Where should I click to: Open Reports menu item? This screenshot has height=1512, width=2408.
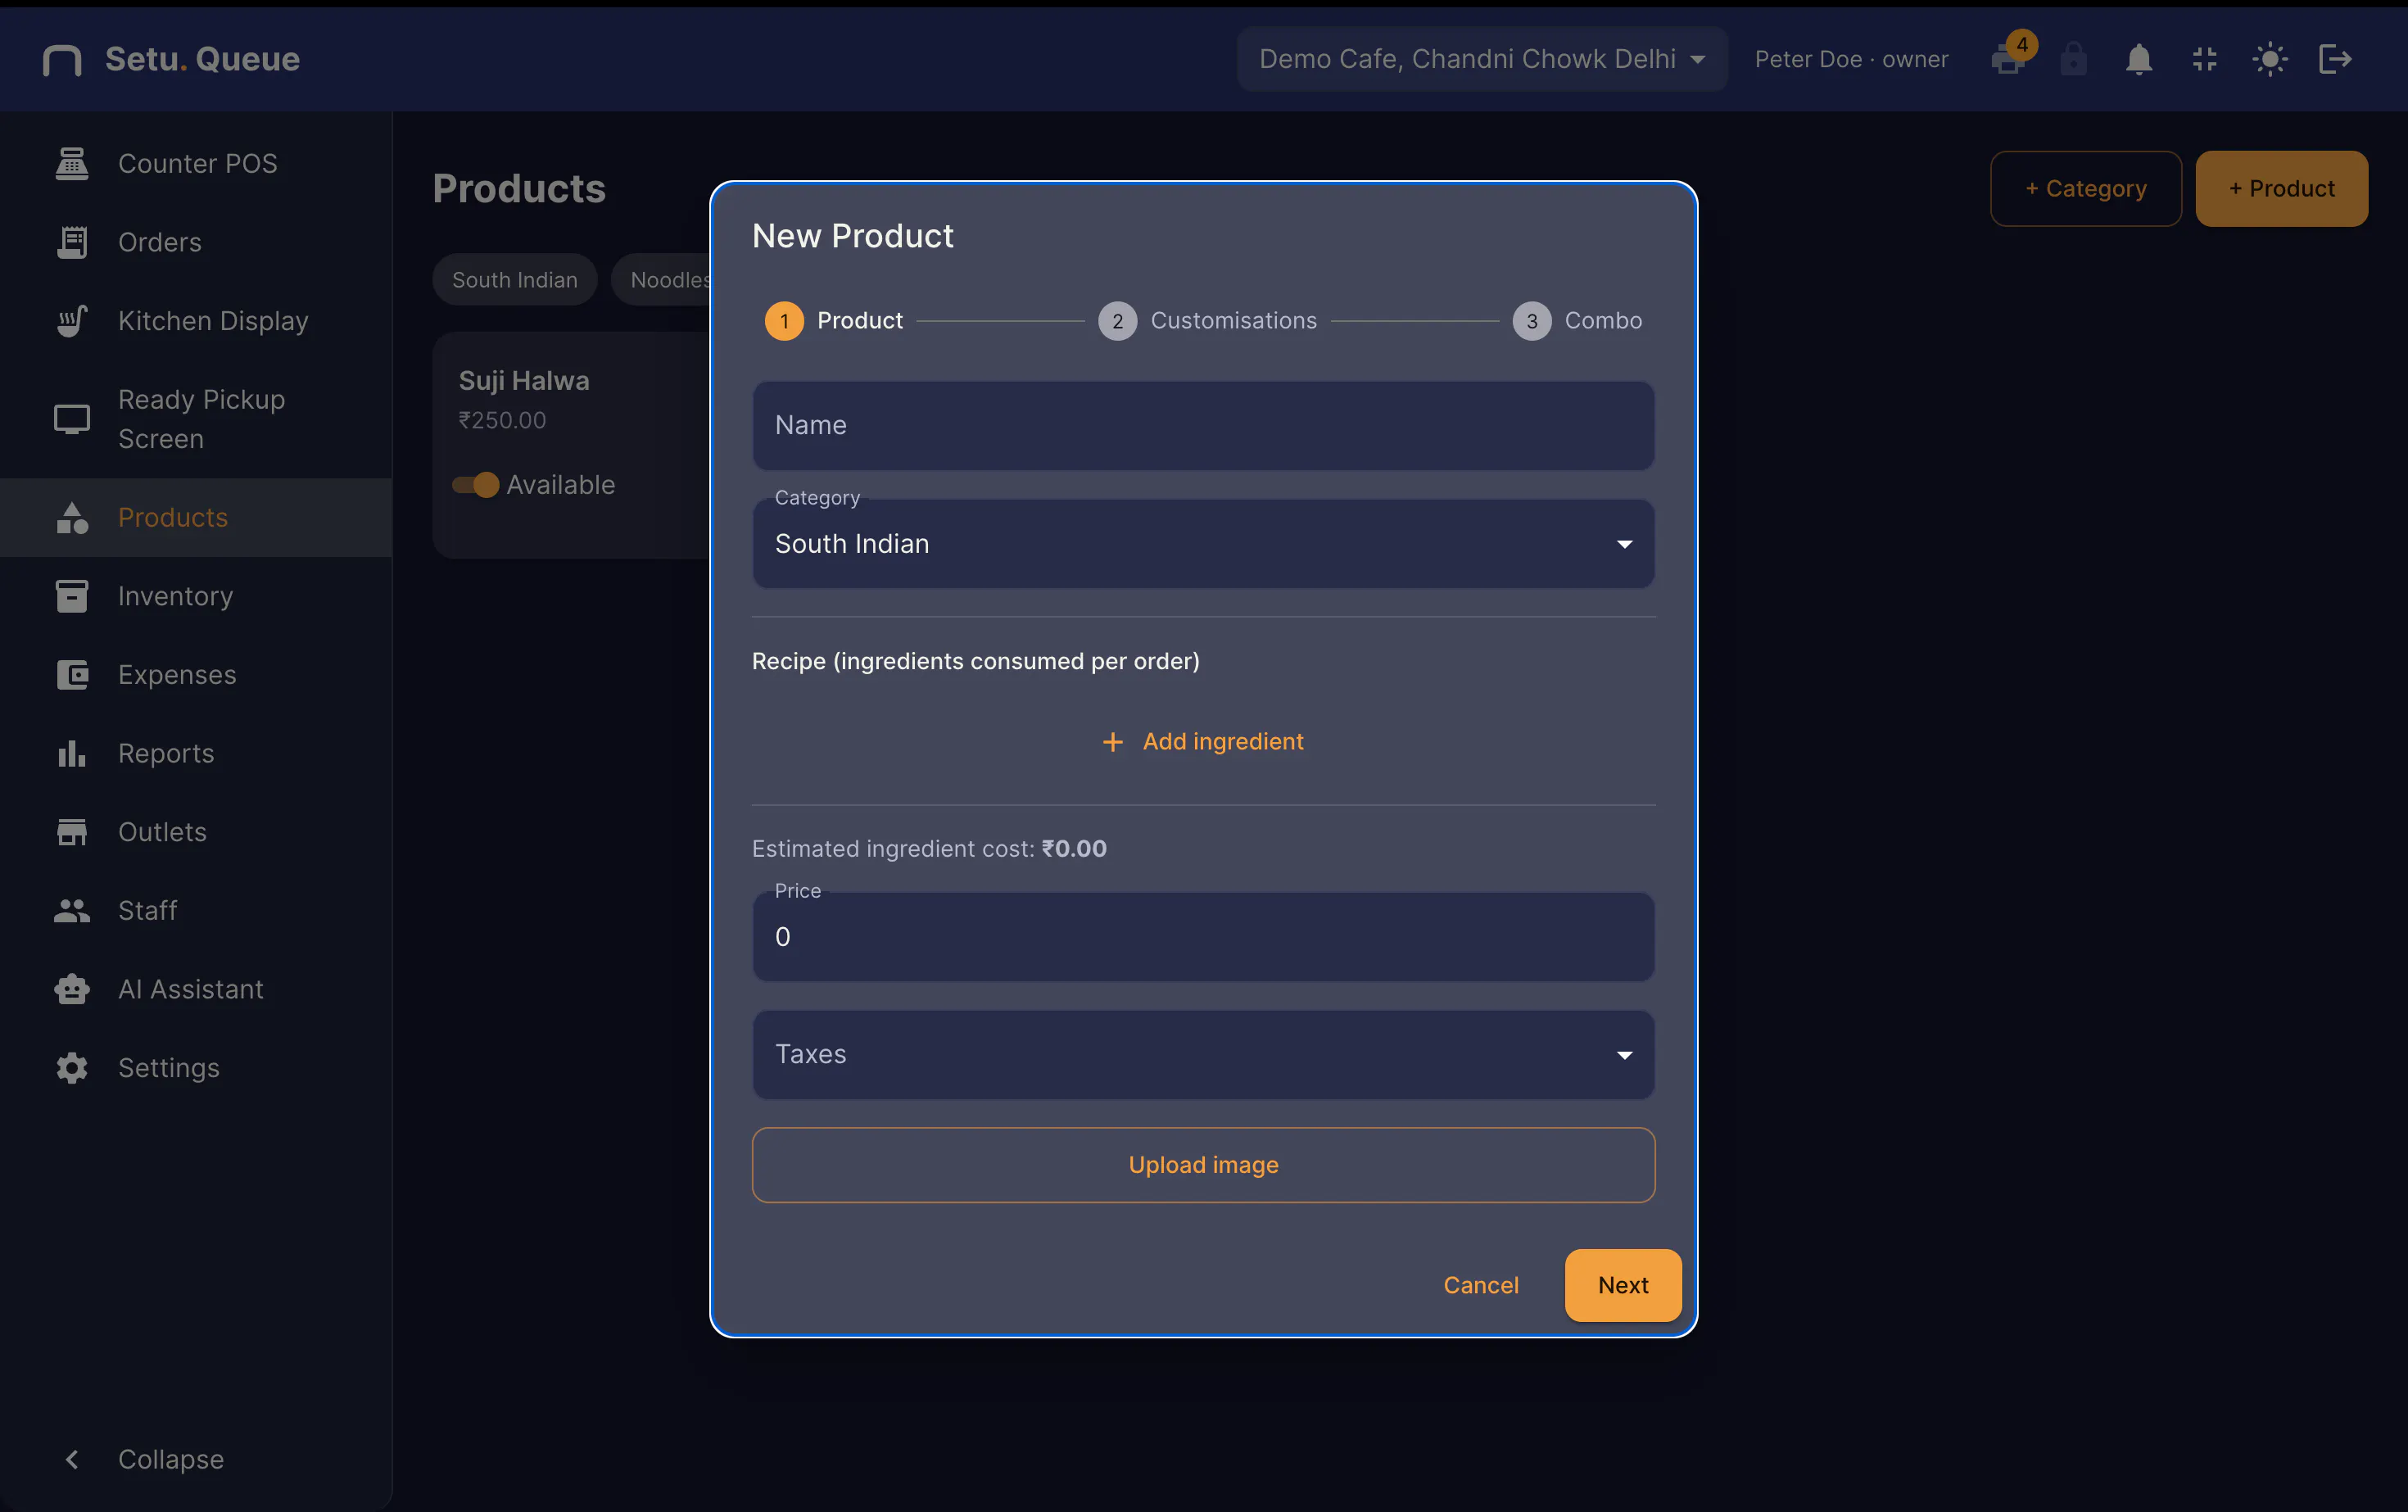[196, 753]
